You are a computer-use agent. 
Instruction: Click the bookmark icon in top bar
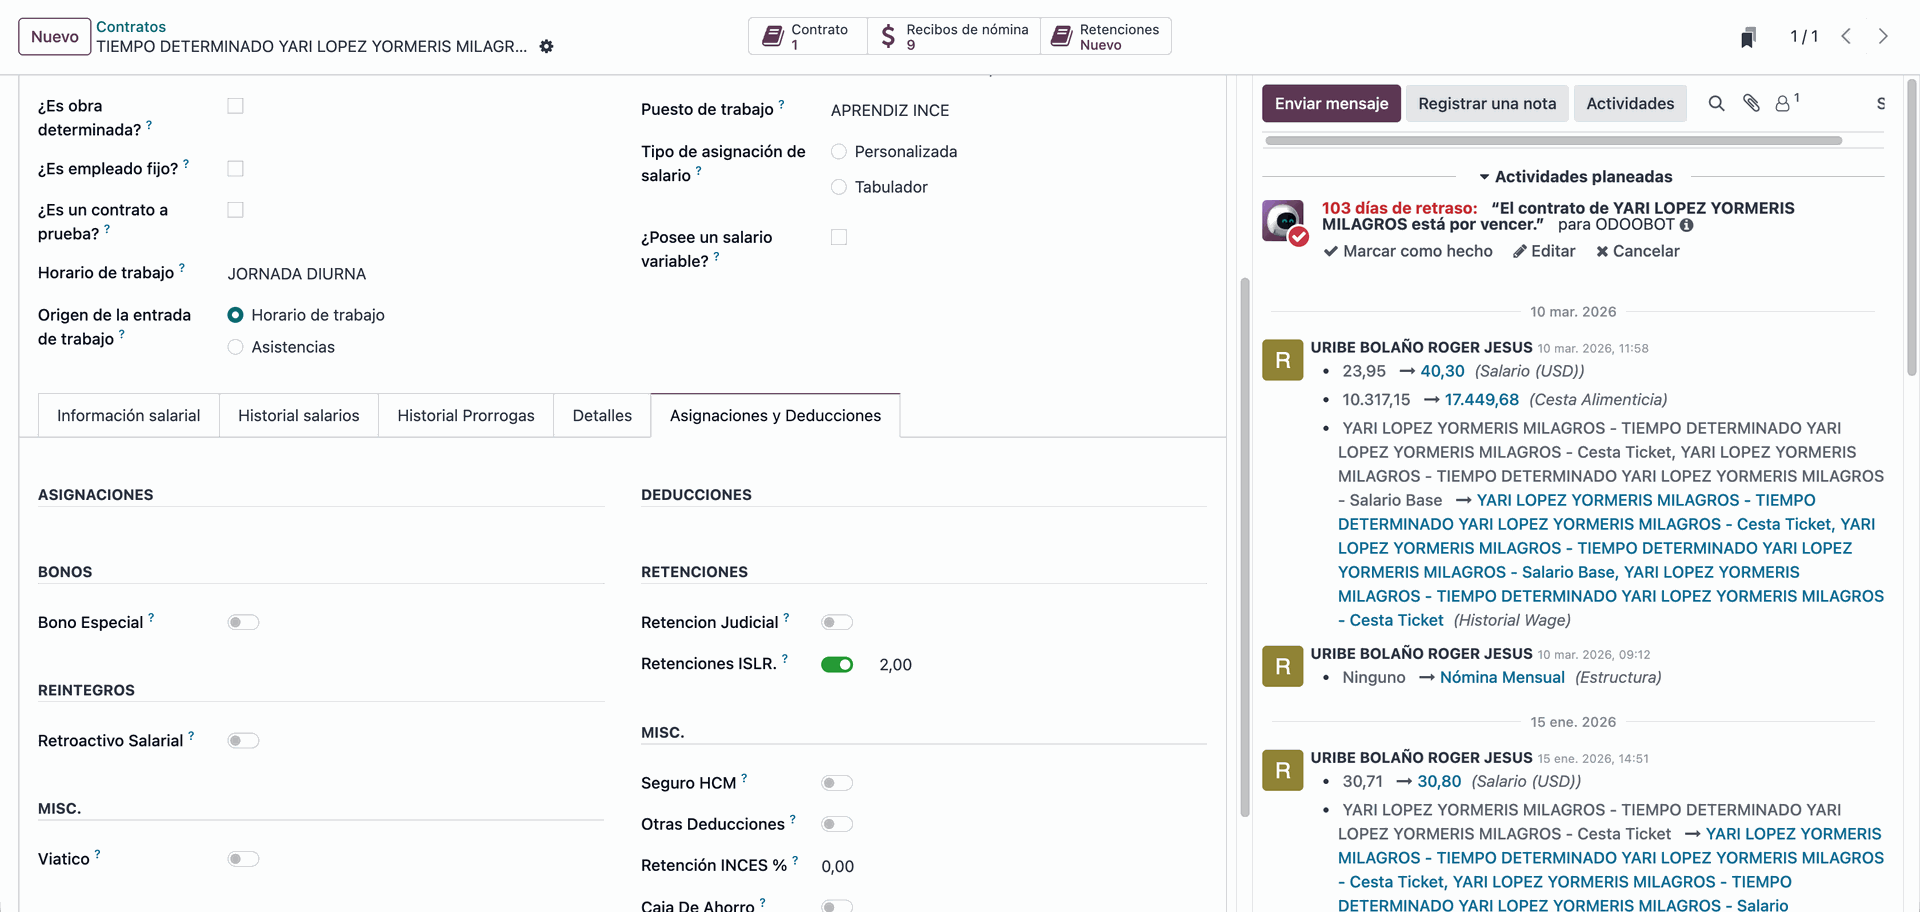click(1747, 38)
